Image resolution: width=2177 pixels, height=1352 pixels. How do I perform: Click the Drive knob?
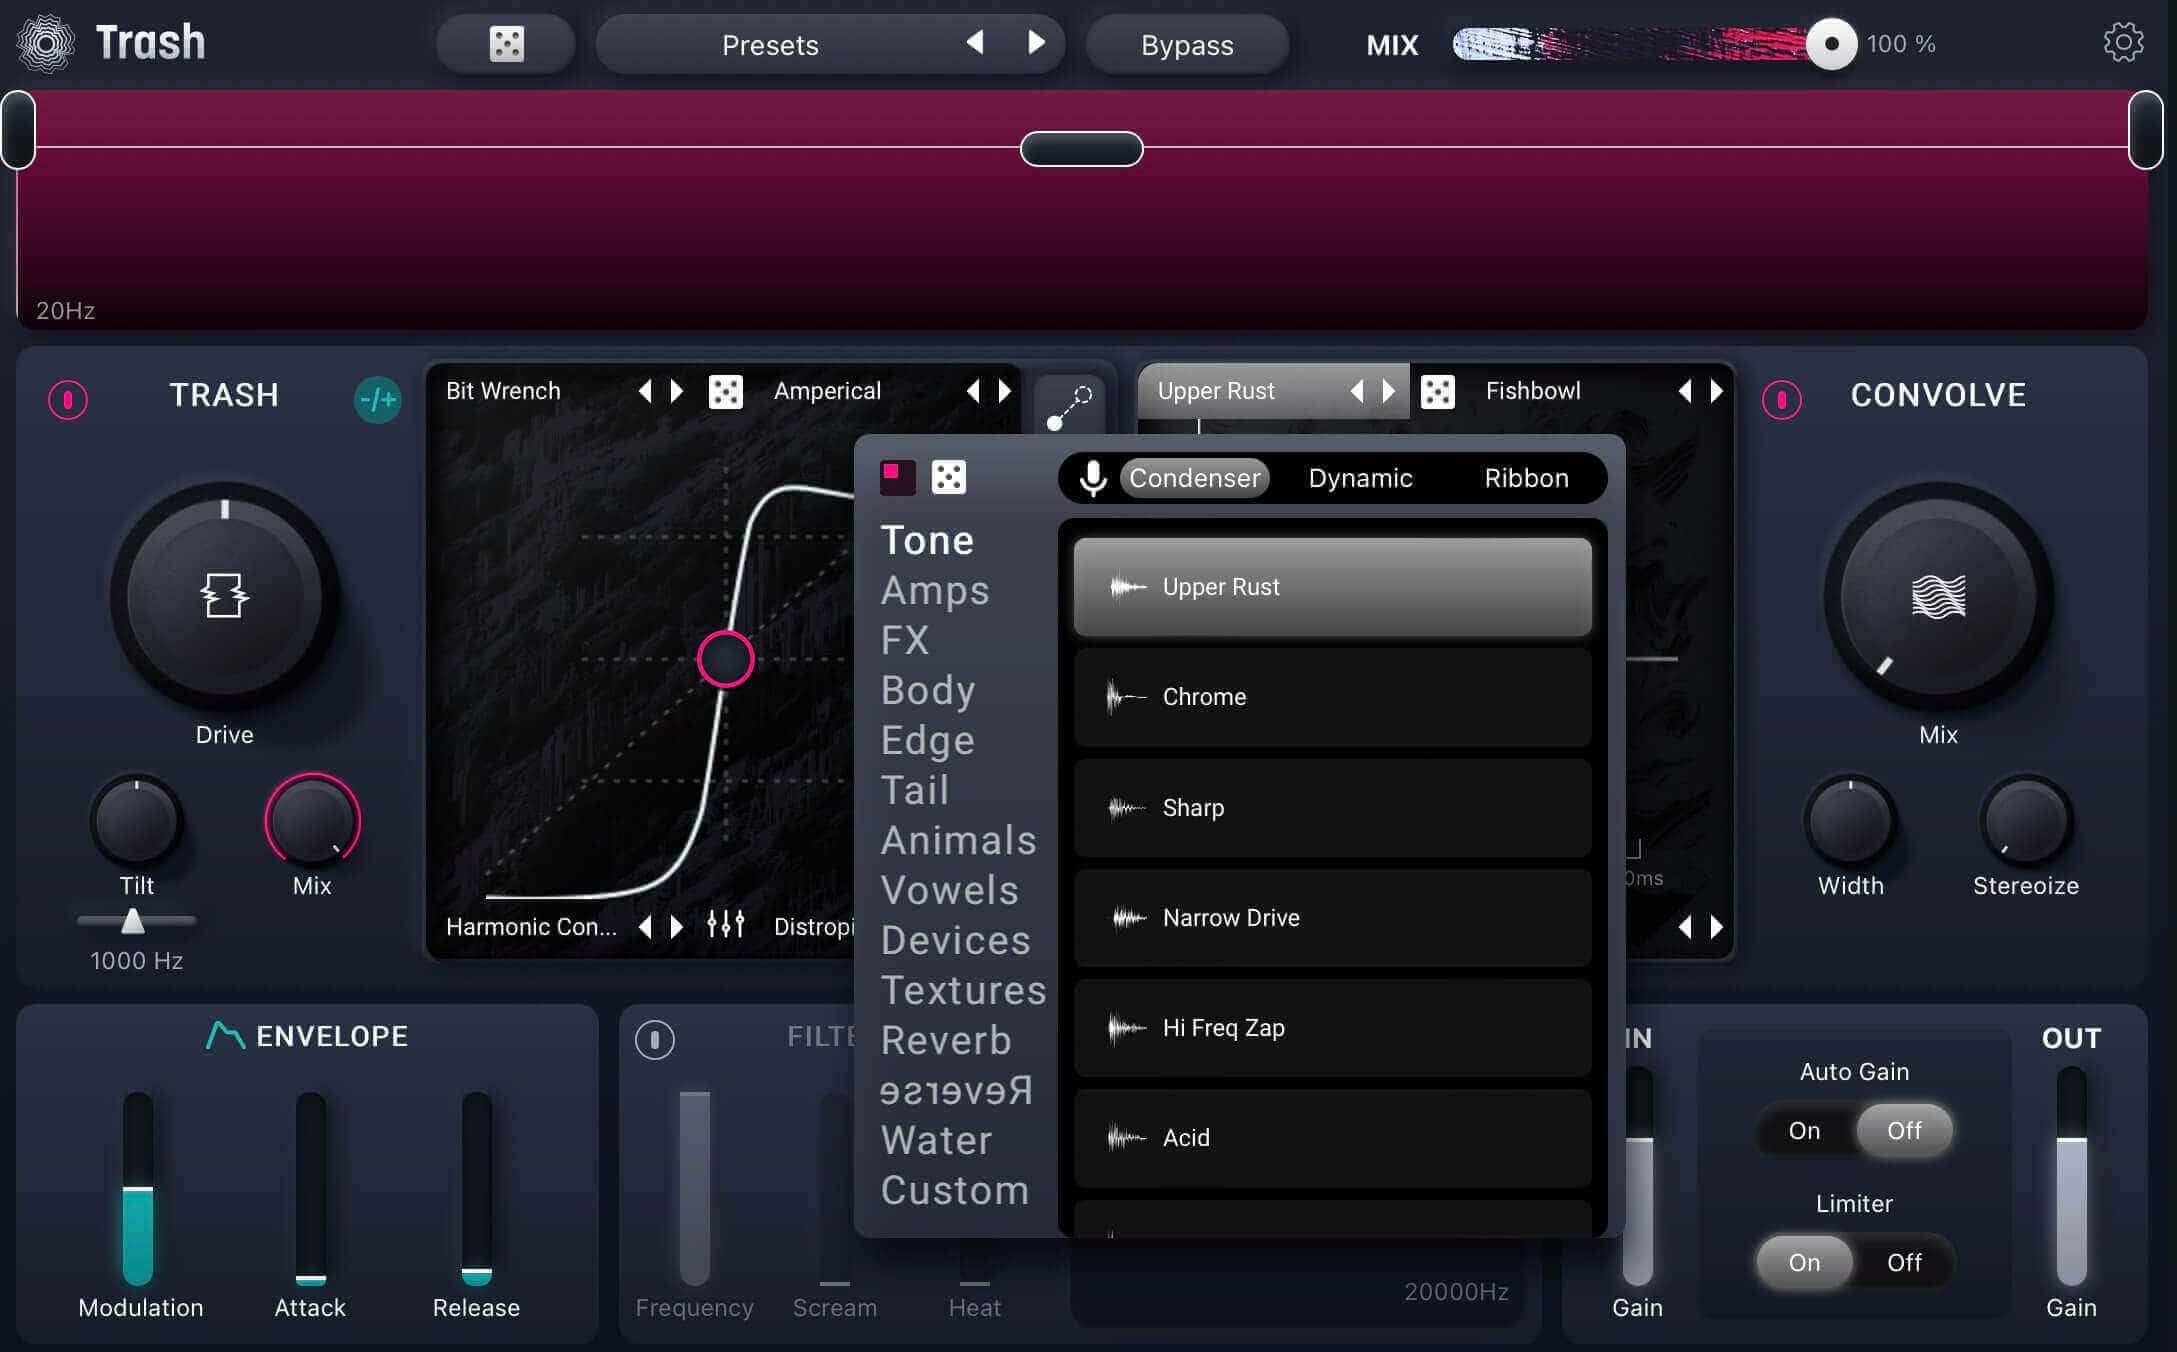[224, 596]
